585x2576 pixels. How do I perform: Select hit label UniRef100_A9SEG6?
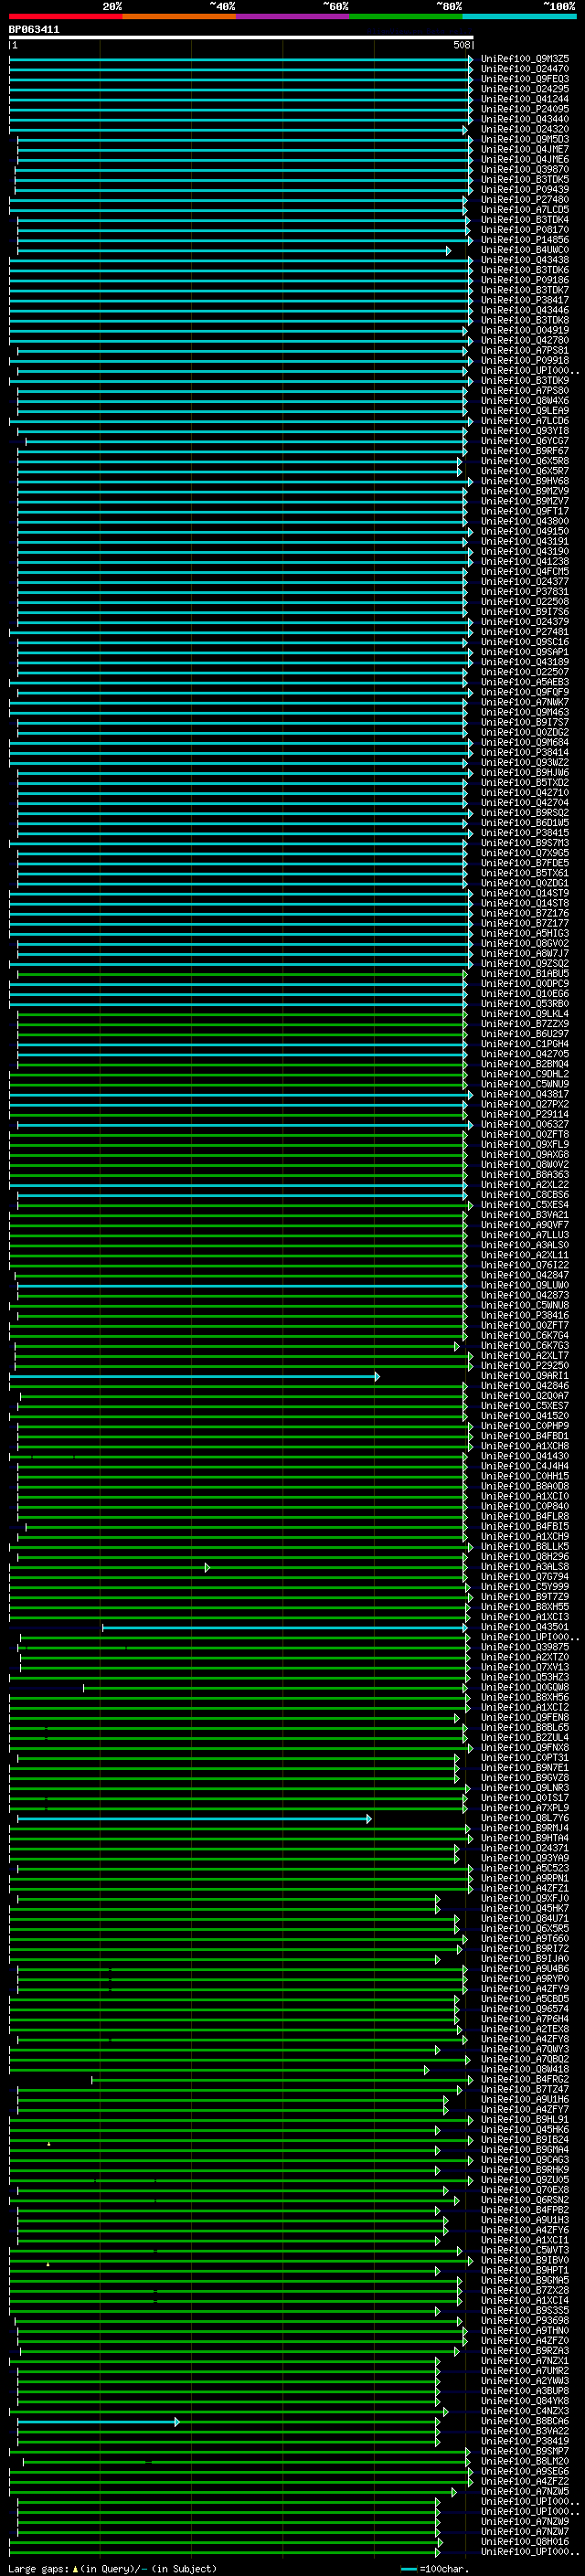coord(525,2471)
